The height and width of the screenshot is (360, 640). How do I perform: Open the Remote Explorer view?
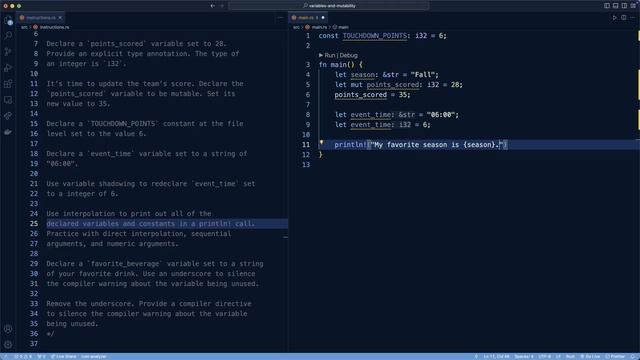pyautogui.click(x=8, y=100)
